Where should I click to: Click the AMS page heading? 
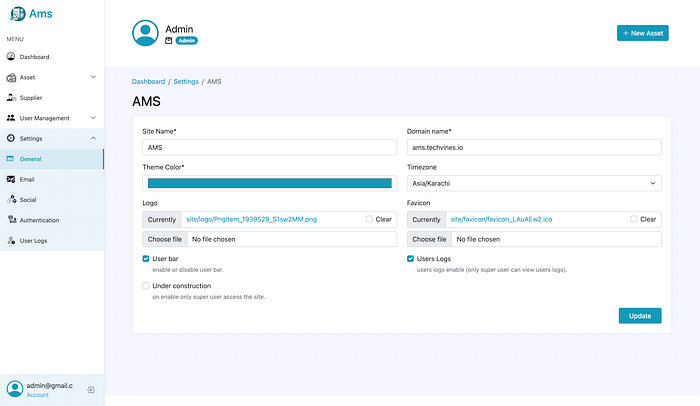point(146,101)
